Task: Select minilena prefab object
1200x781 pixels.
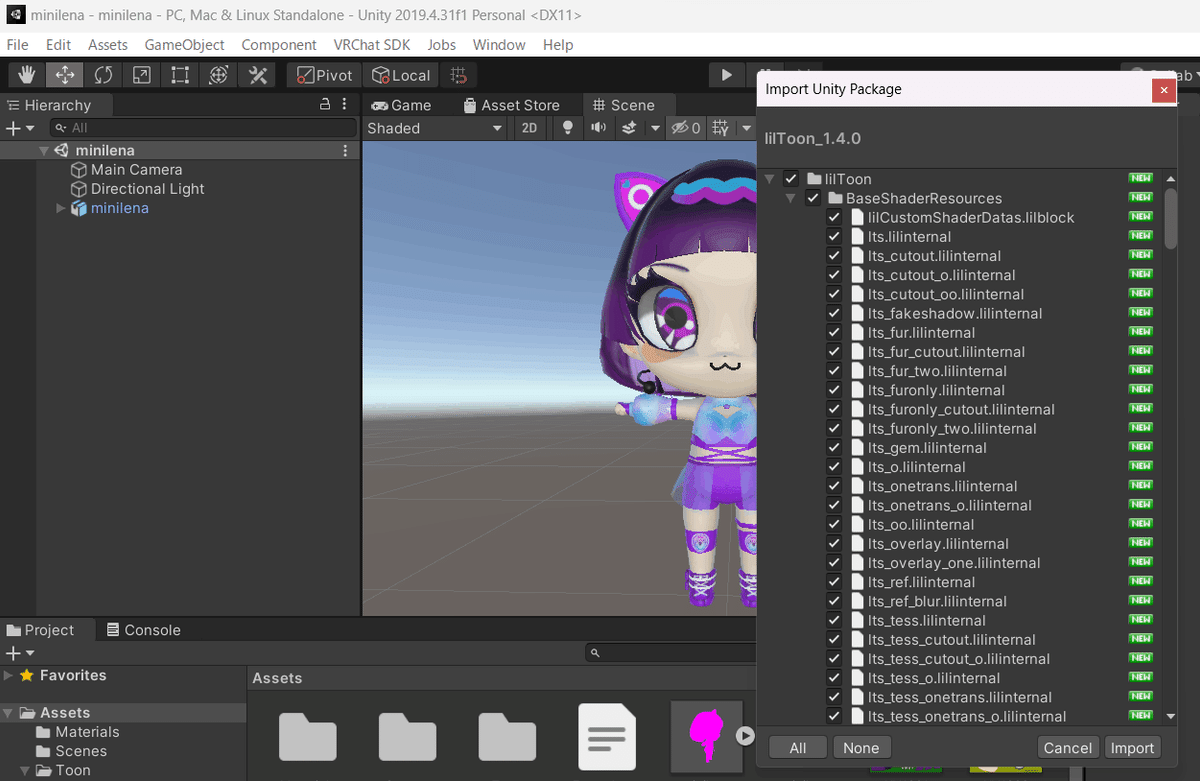Action: [119, 208]
